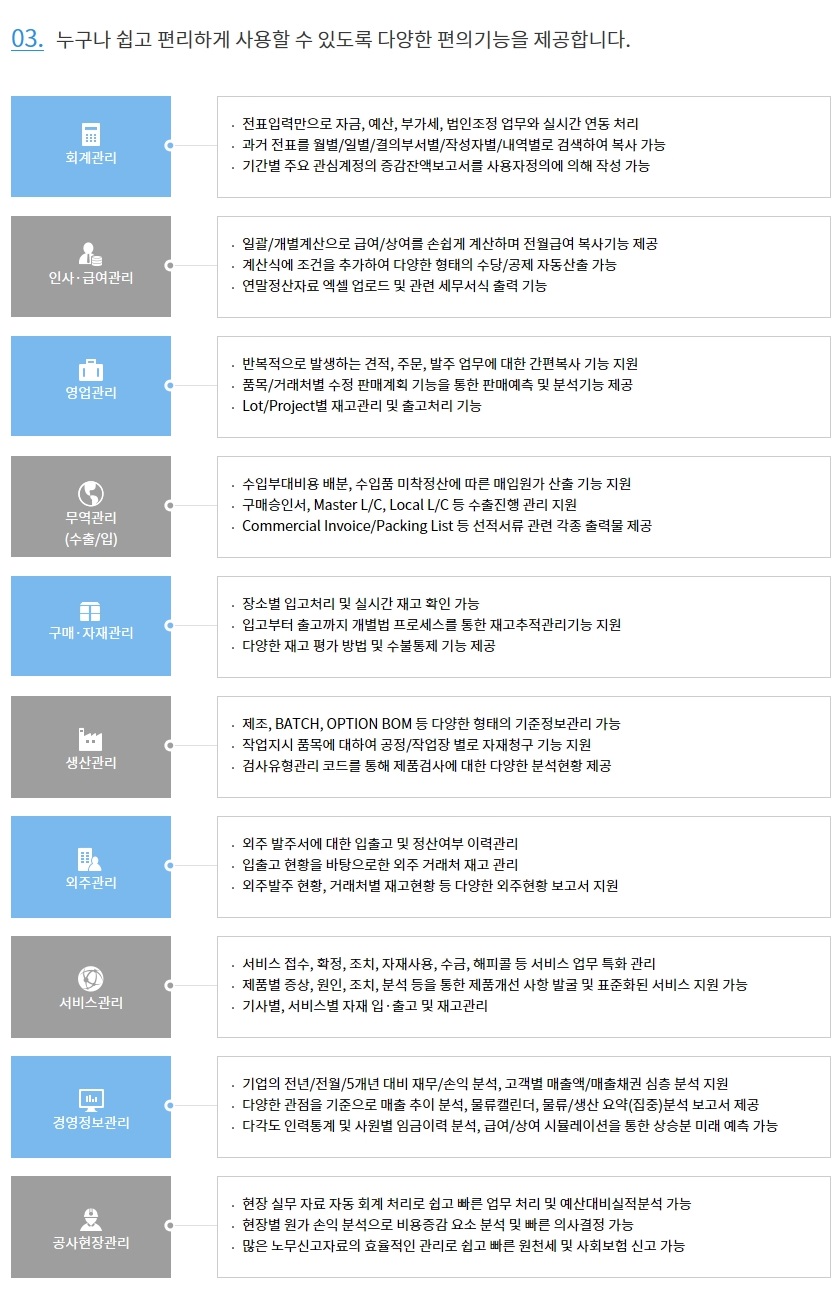This screenshot has height=1306, width=838.
Task: Click the factory icon for 생산관리
Action: 91,739
